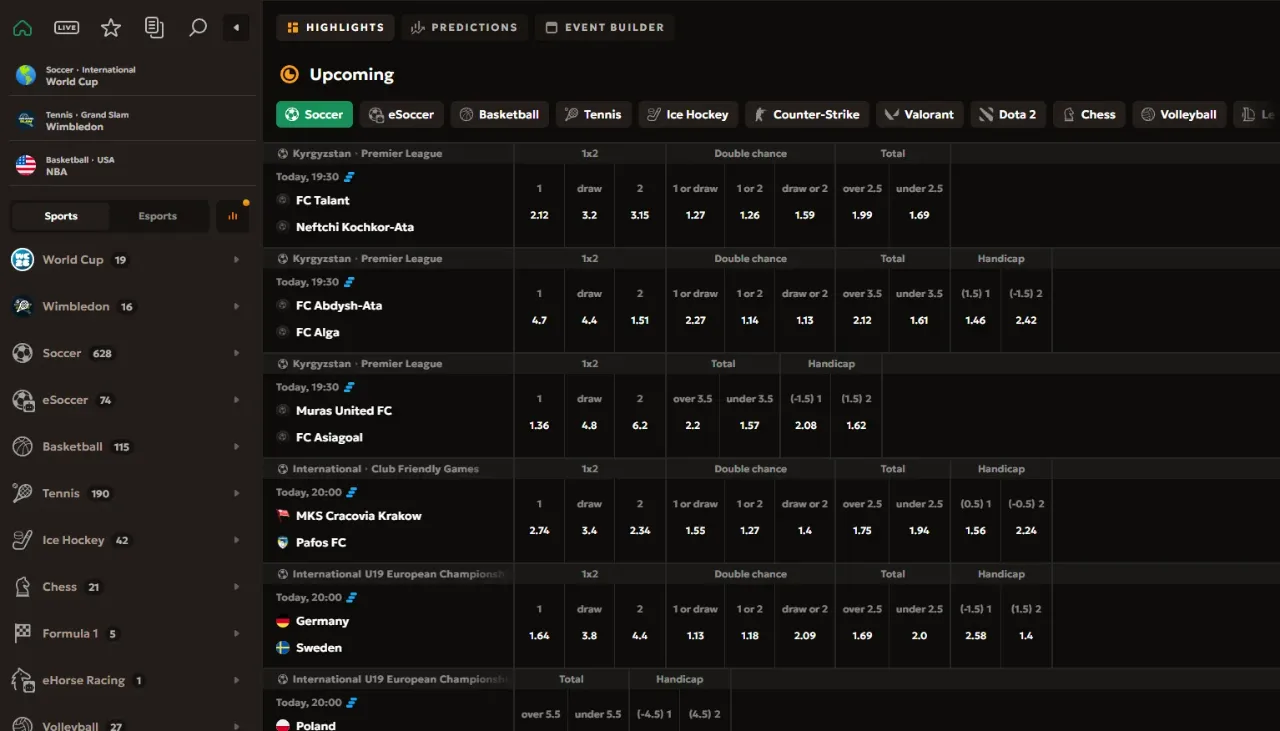Screen dimensions: 1280x731
Task: Select the Chess filter chip
Action: tap(1089, 114)
